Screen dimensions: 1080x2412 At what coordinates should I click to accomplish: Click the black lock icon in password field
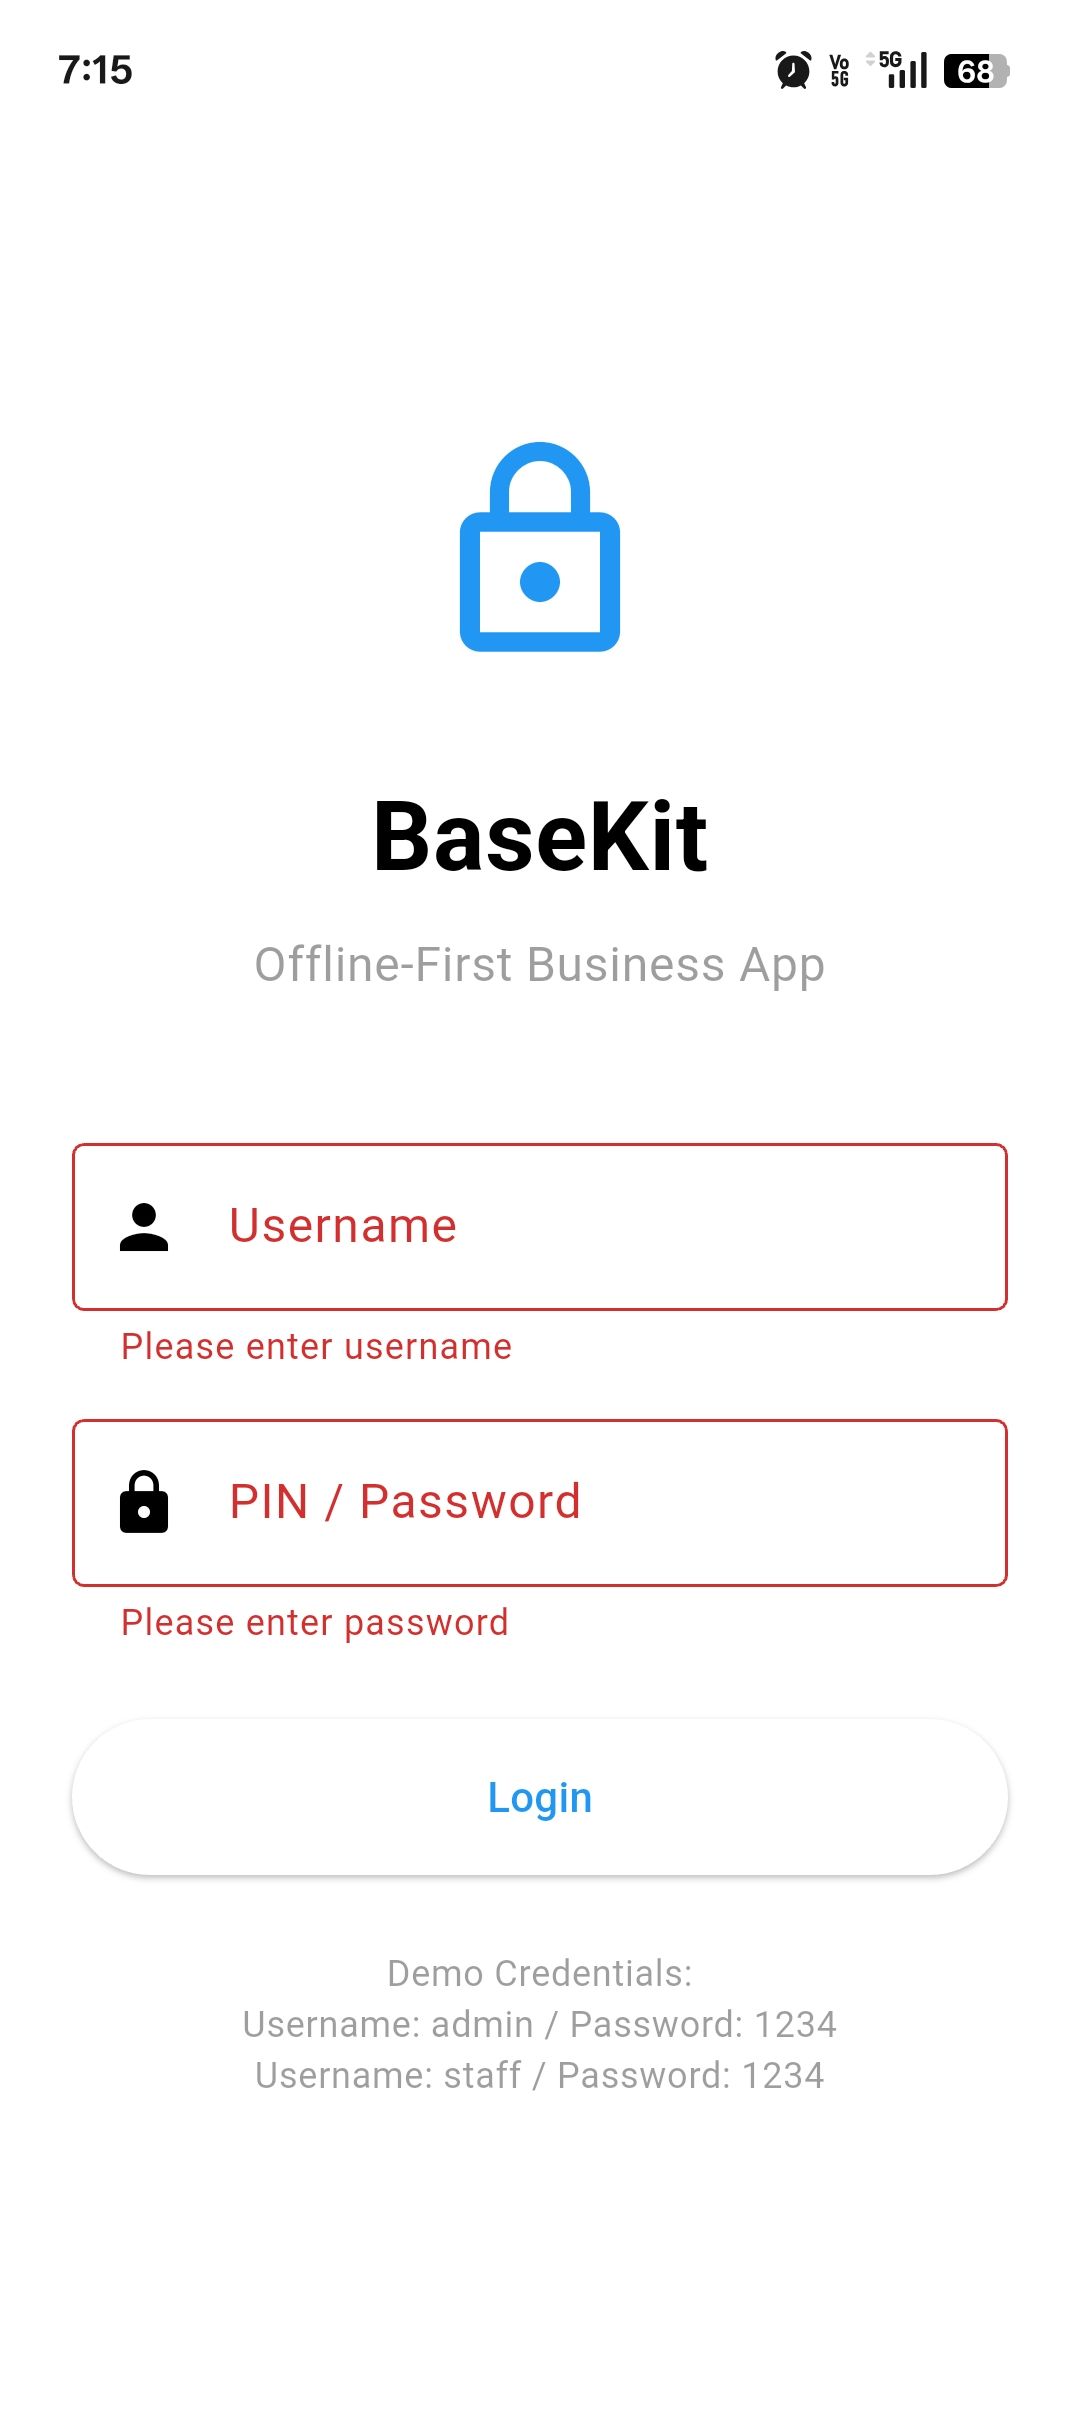pos(144,1502)
